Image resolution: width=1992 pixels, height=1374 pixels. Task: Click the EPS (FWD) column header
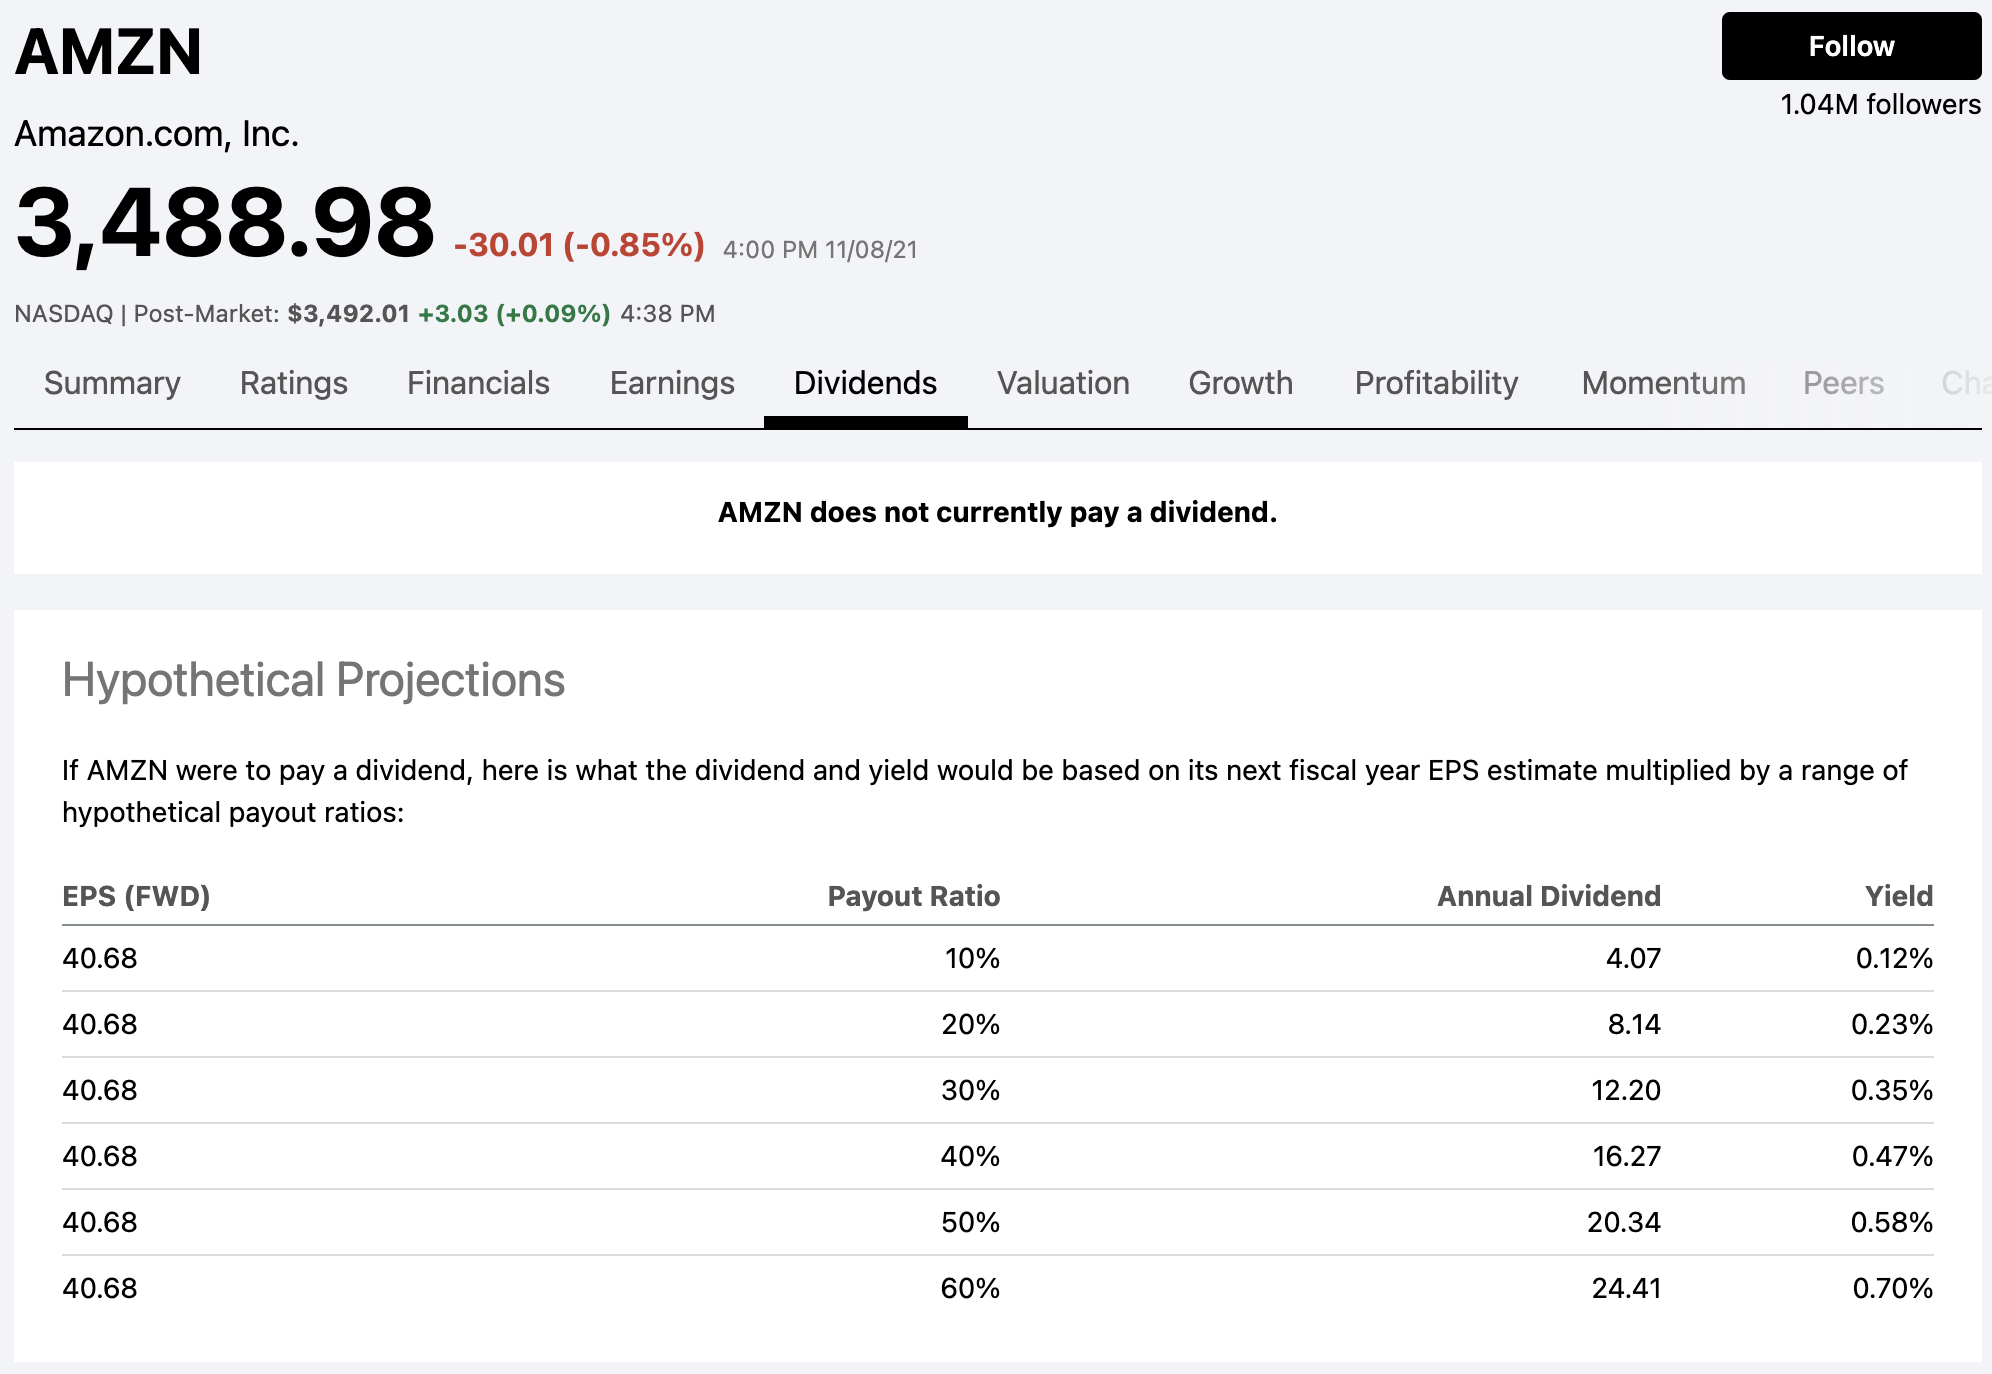coord(136,896)
